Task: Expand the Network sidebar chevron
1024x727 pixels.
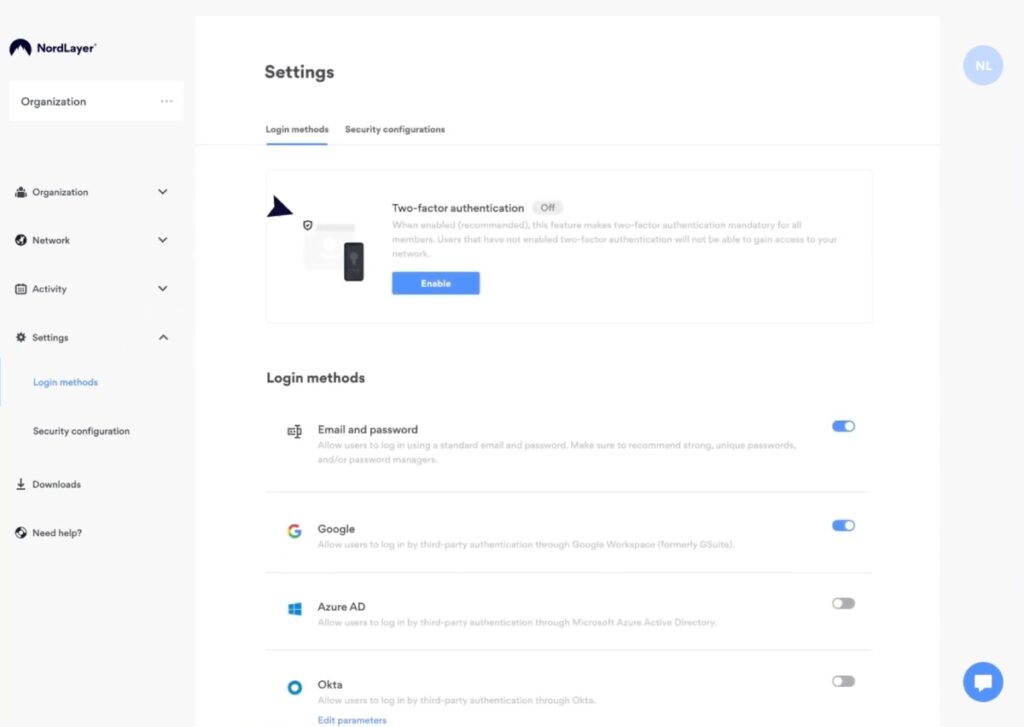Action: (x=163, y=240)
